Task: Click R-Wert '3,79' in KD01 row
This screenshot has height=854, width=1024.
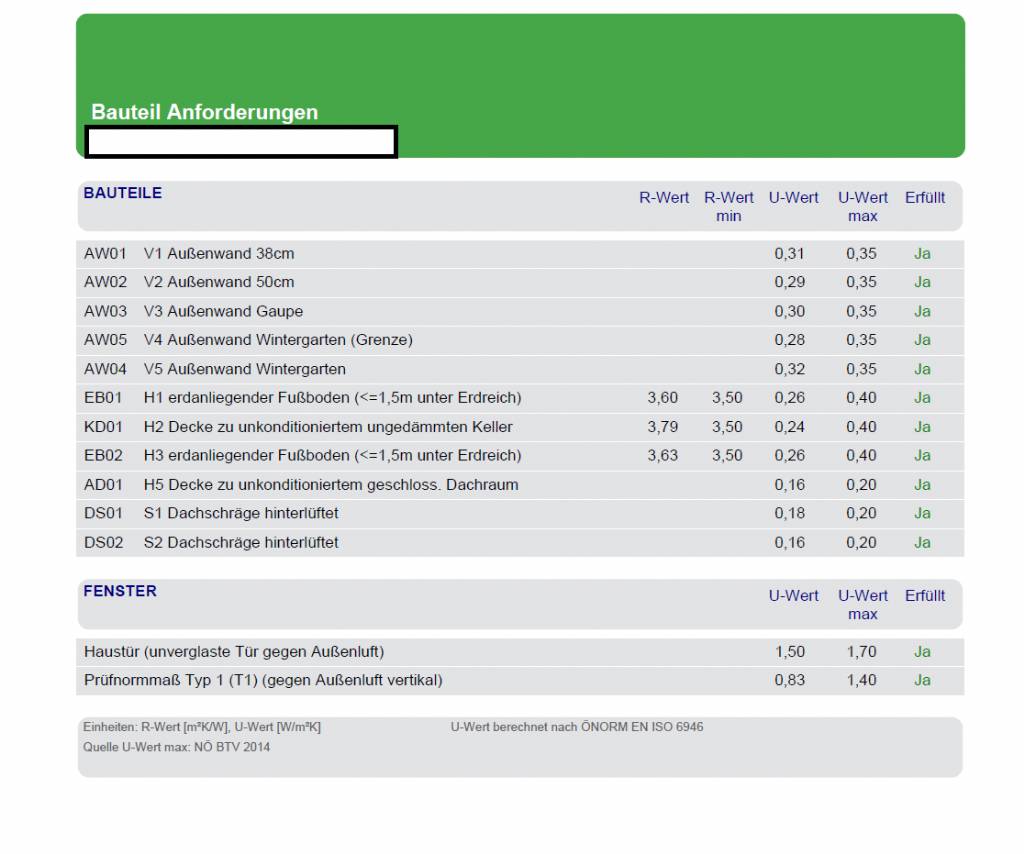Action: 663,427
